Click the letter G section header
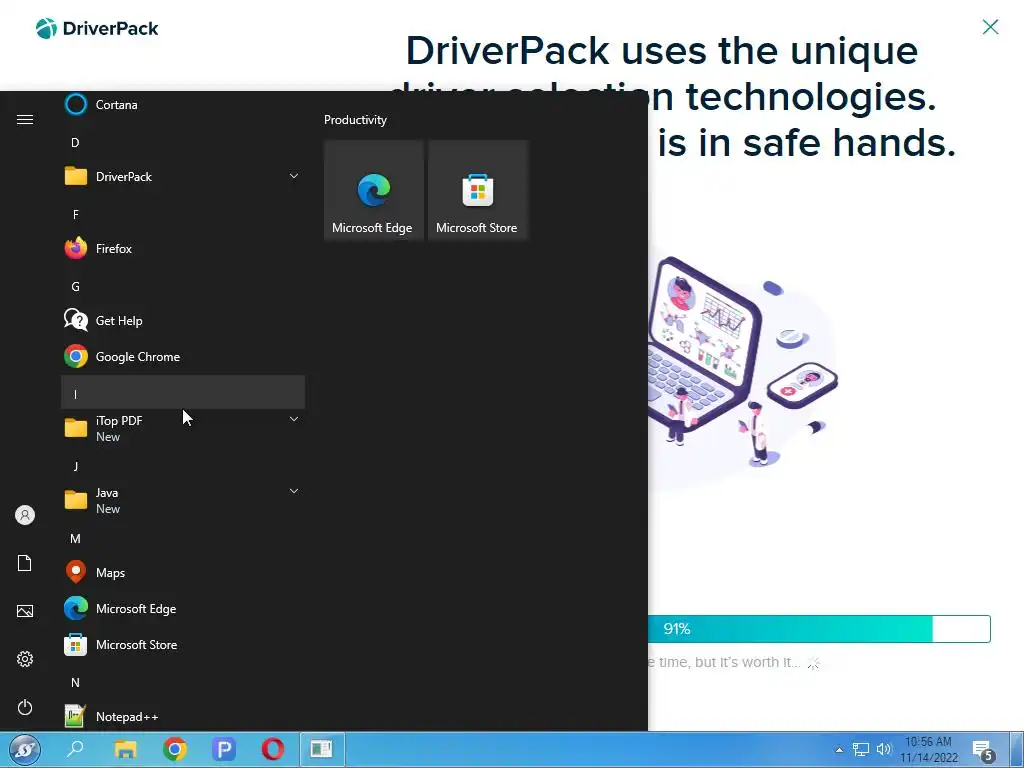This screenshot has height=768, width=1024. pos(183,287)
